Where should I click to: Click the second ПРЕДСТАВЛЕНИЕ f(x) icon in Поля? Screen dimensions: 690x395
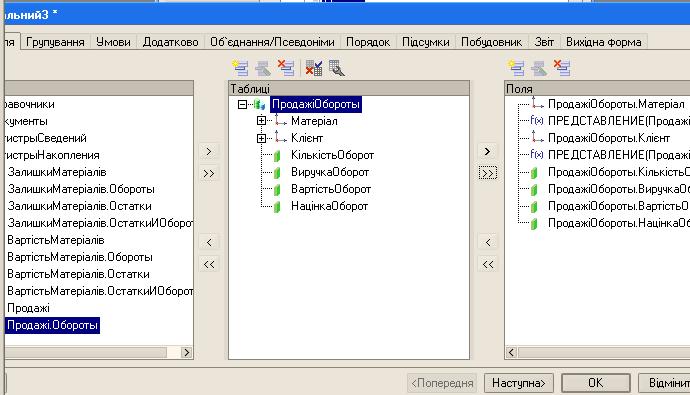coord(537,154)
